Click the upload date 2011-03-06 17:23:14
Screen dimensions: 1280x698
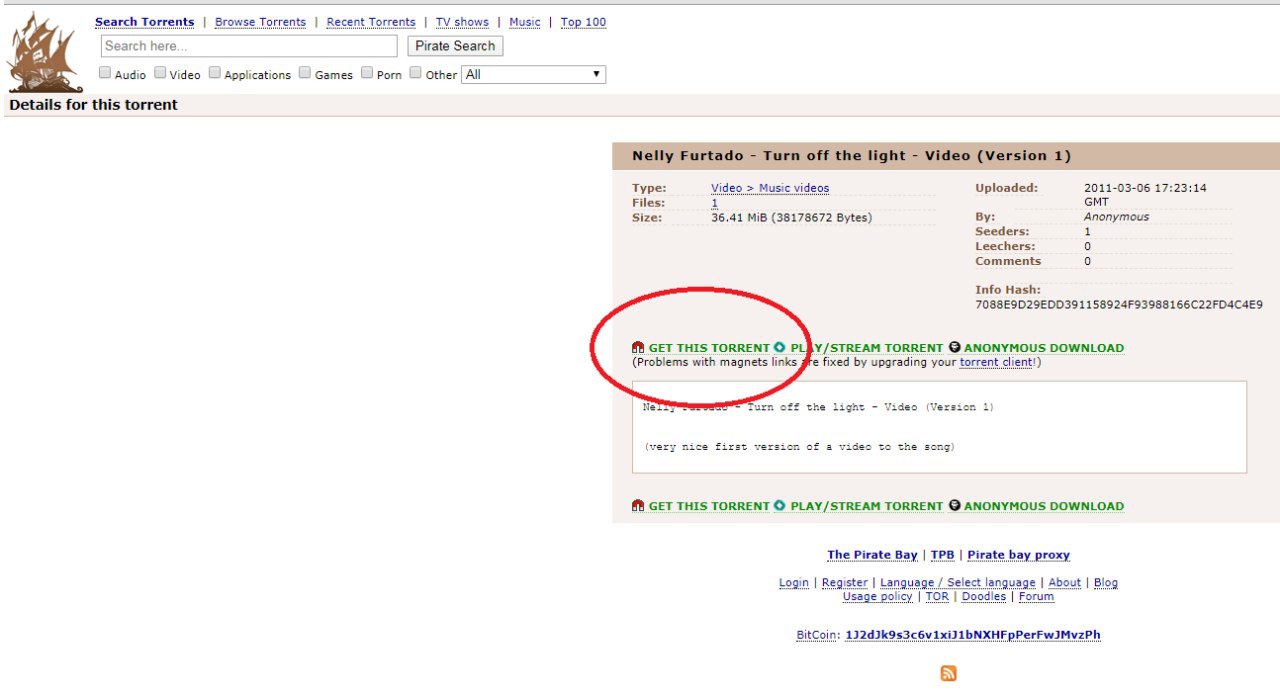[1145, 195]
